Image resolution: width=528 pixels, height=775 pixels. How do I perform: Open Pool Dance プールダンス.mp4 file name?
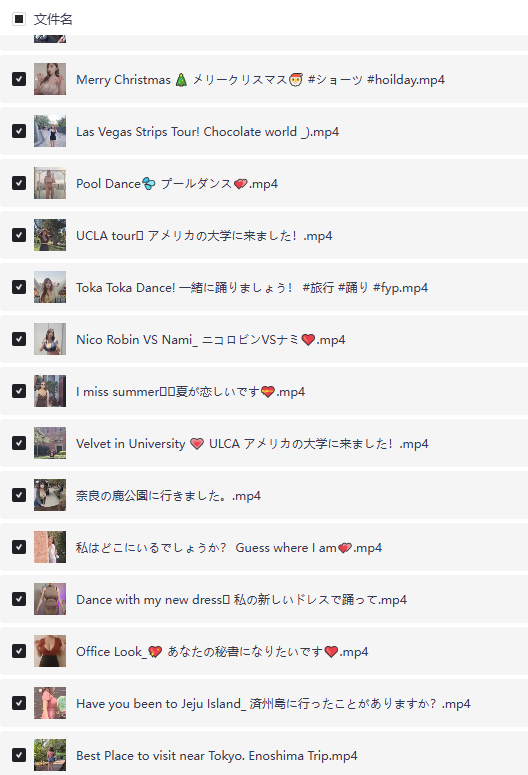pos(177,183)
